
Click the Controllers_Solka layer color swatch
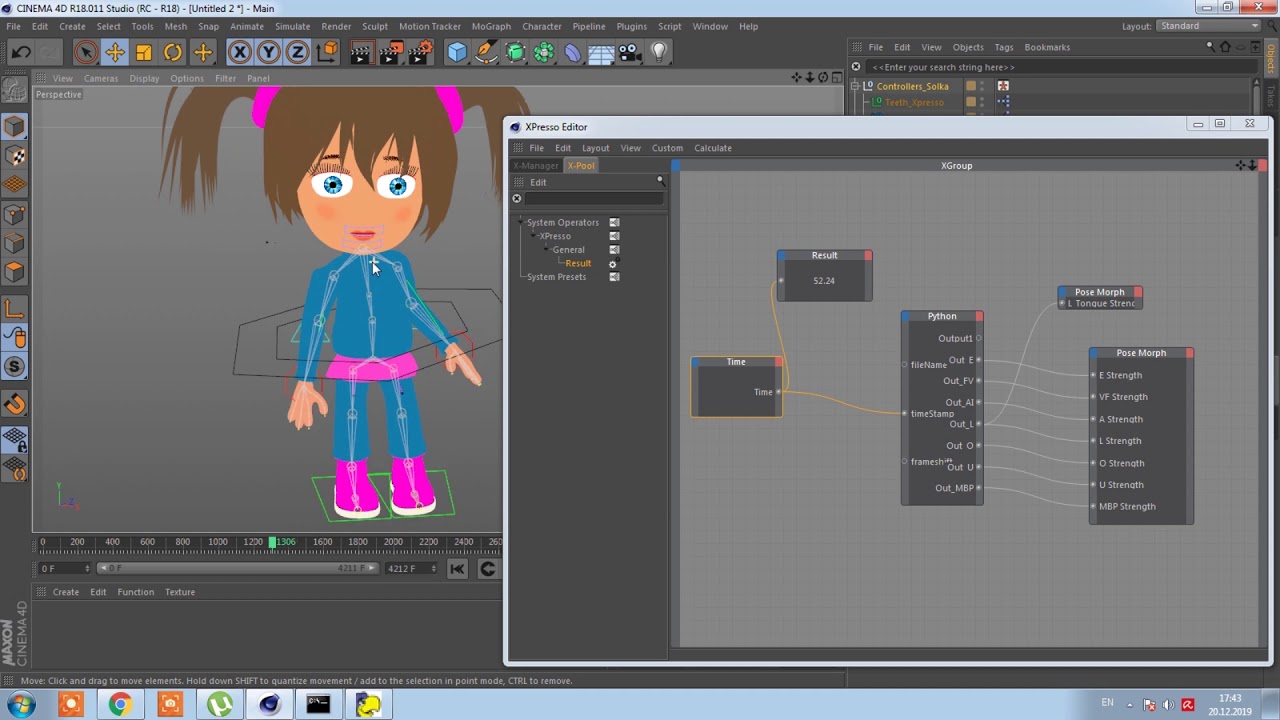(x=970, y=86)
